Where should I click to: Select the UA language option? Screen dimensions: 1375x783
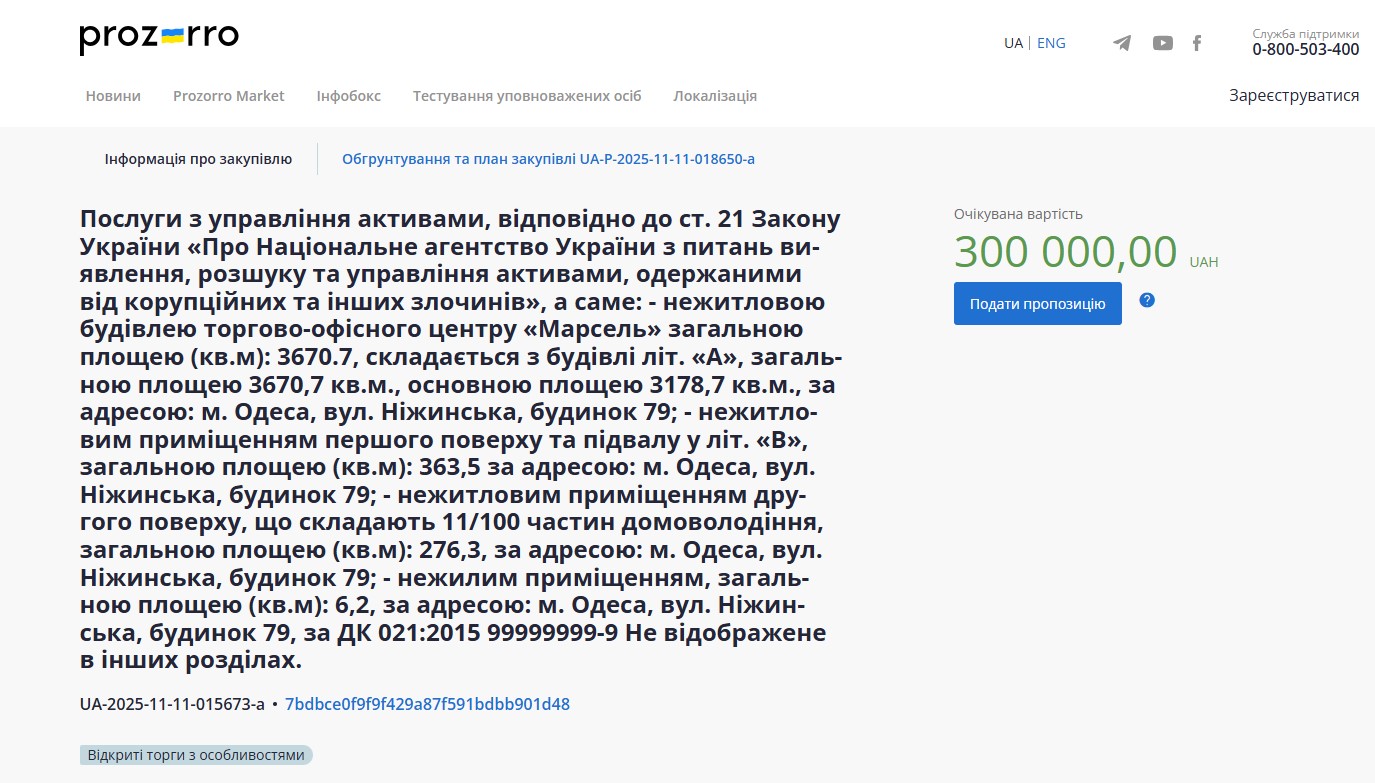[x=1013, y=43]
